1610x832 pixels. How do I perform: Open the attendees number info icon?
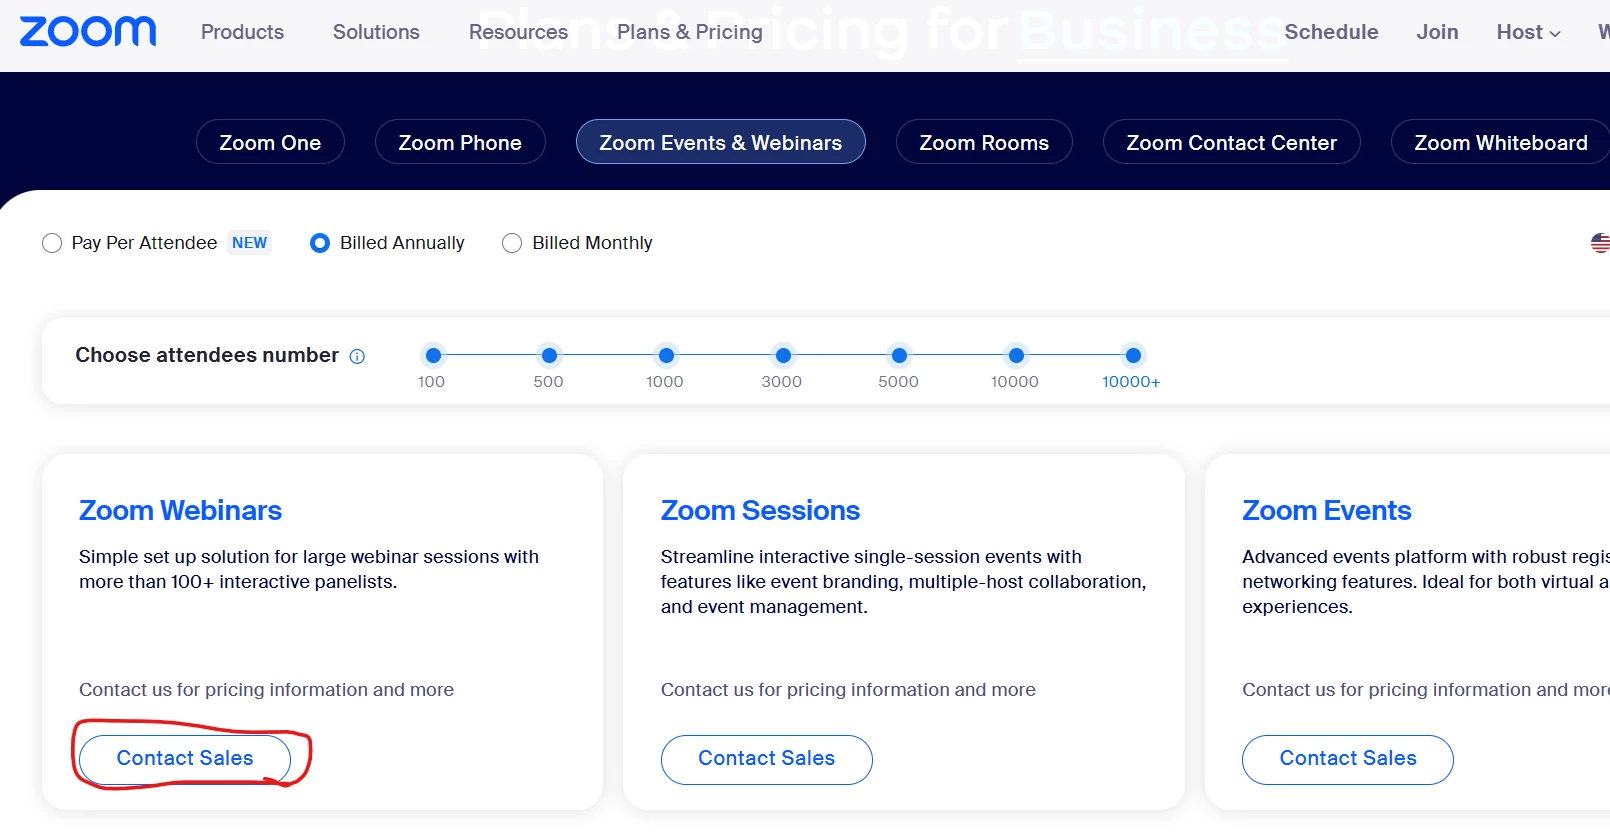click(x=357, y=356)
